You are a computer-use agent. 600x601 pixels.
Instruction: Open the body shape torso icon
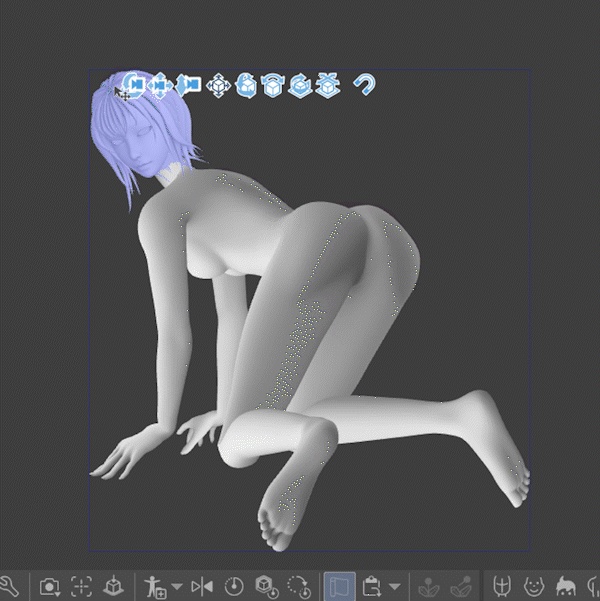pyautogui.click(x=501, y=586)
